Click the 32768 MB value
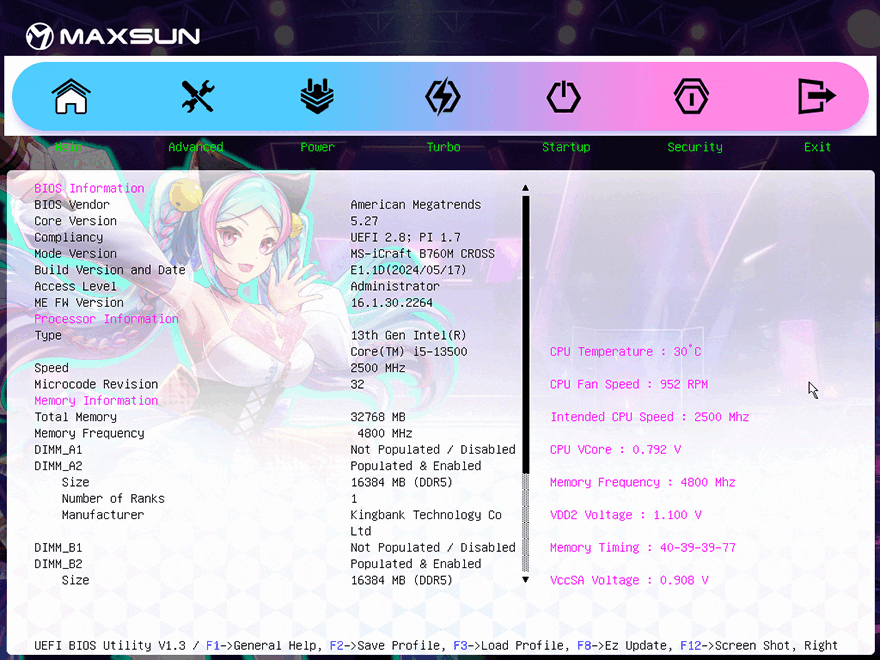 pos(378,417)
